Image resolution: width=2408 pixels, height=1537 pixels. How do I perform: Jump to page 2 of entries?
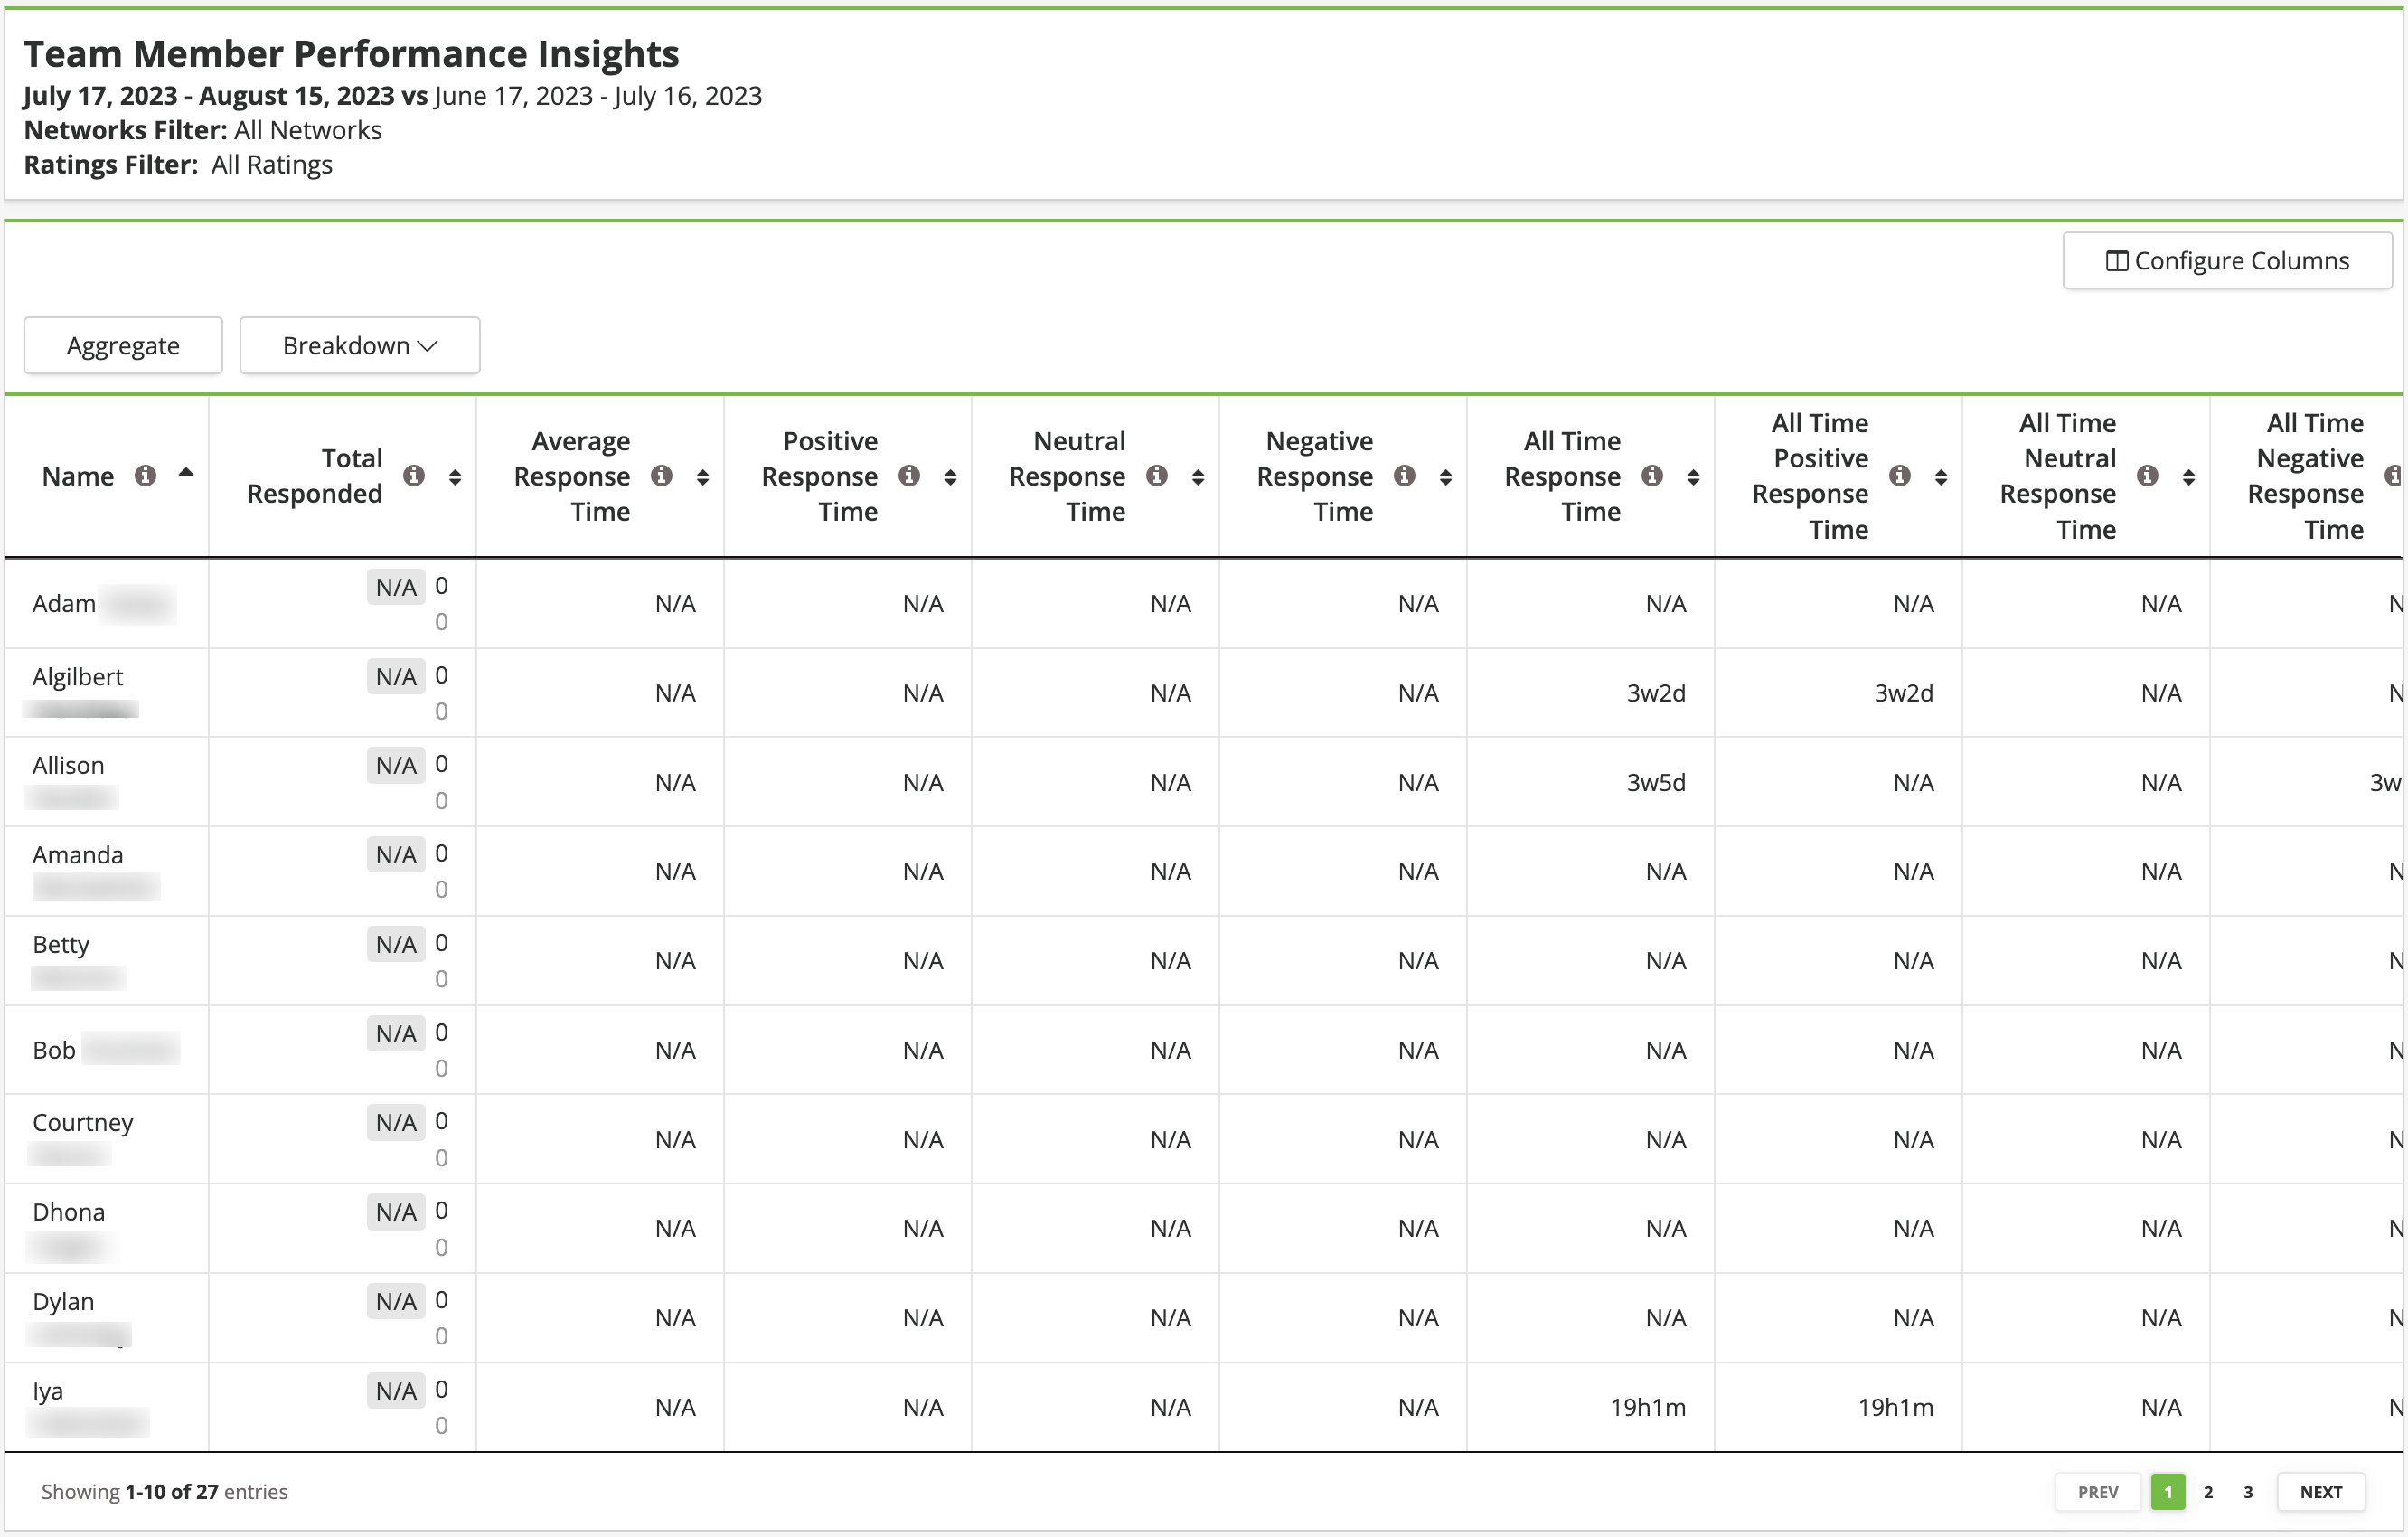click(2208, 1491)
